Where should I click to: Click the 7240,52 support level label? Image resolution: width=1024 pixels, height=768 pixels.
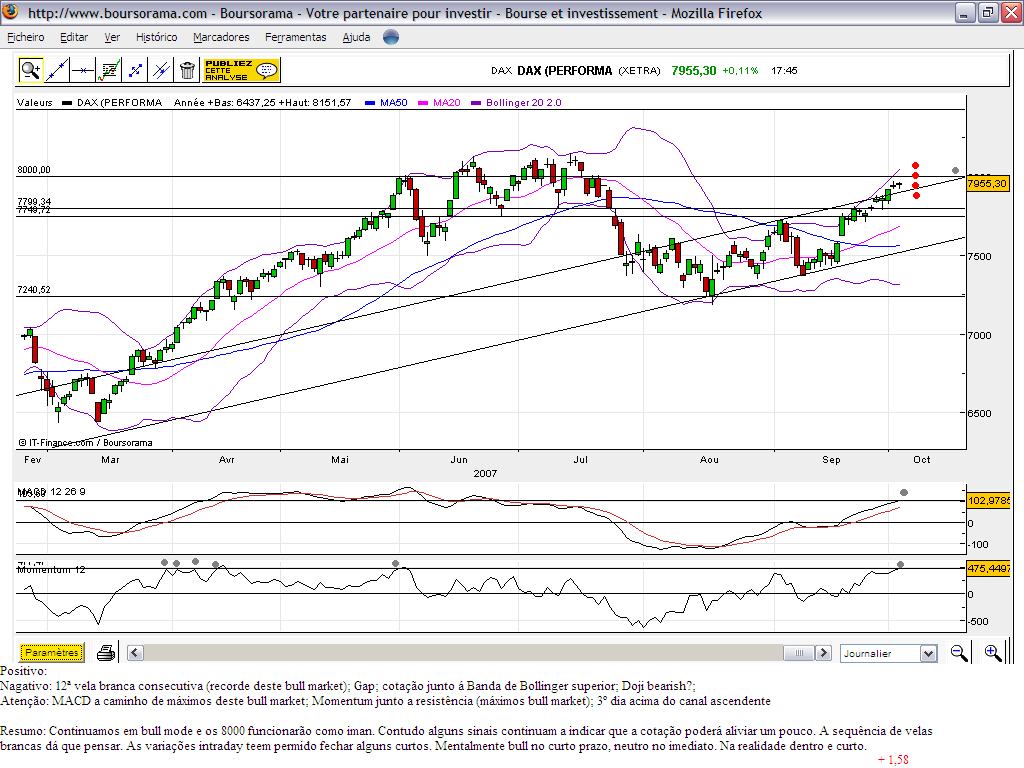pyautogui.click(x=34, y=289)
